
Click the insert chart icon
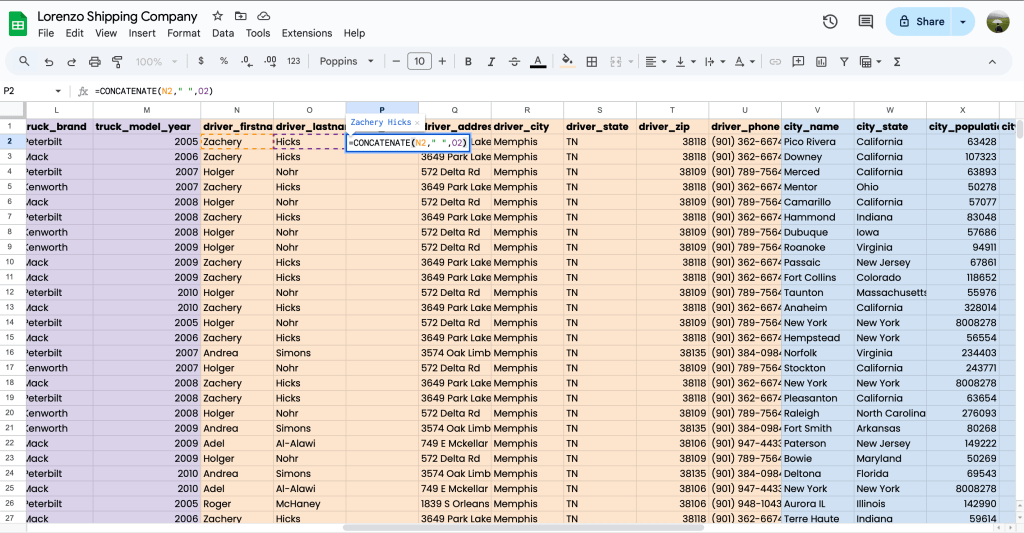[821, 62]
